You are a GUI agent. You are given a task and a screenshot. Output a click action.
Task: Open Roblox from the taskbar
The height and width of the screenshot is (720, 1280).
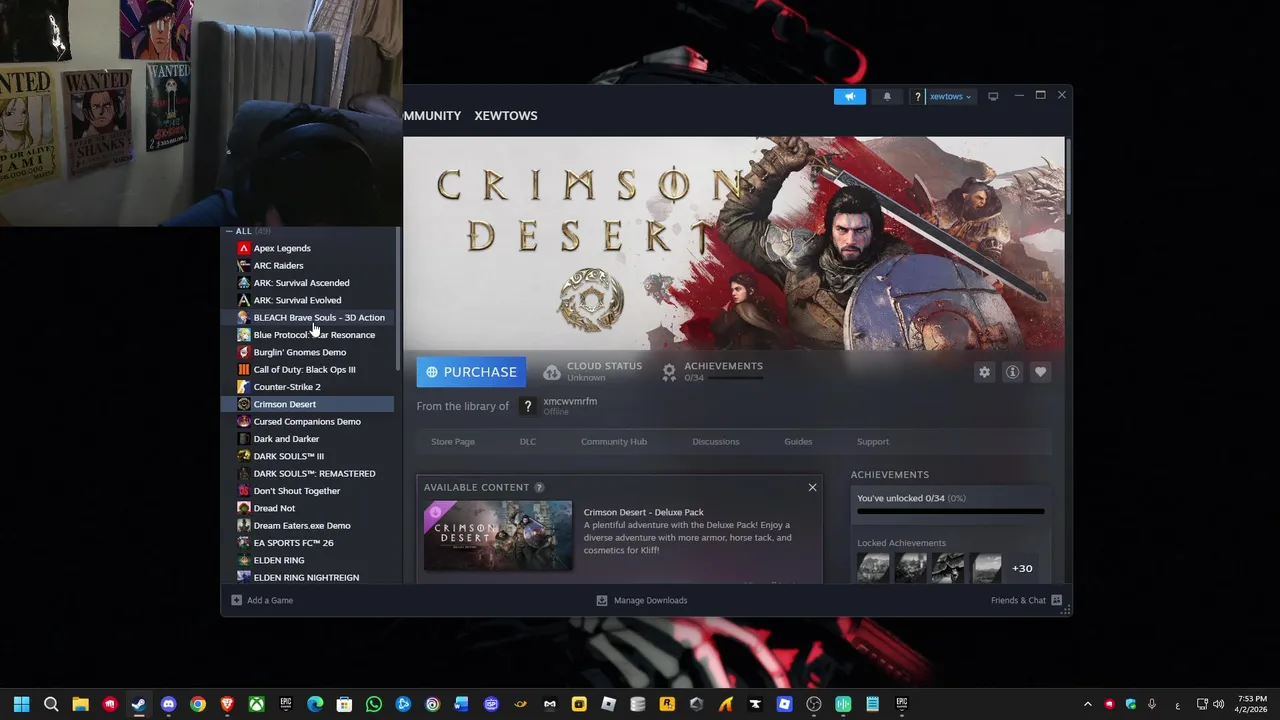point(608,704)
